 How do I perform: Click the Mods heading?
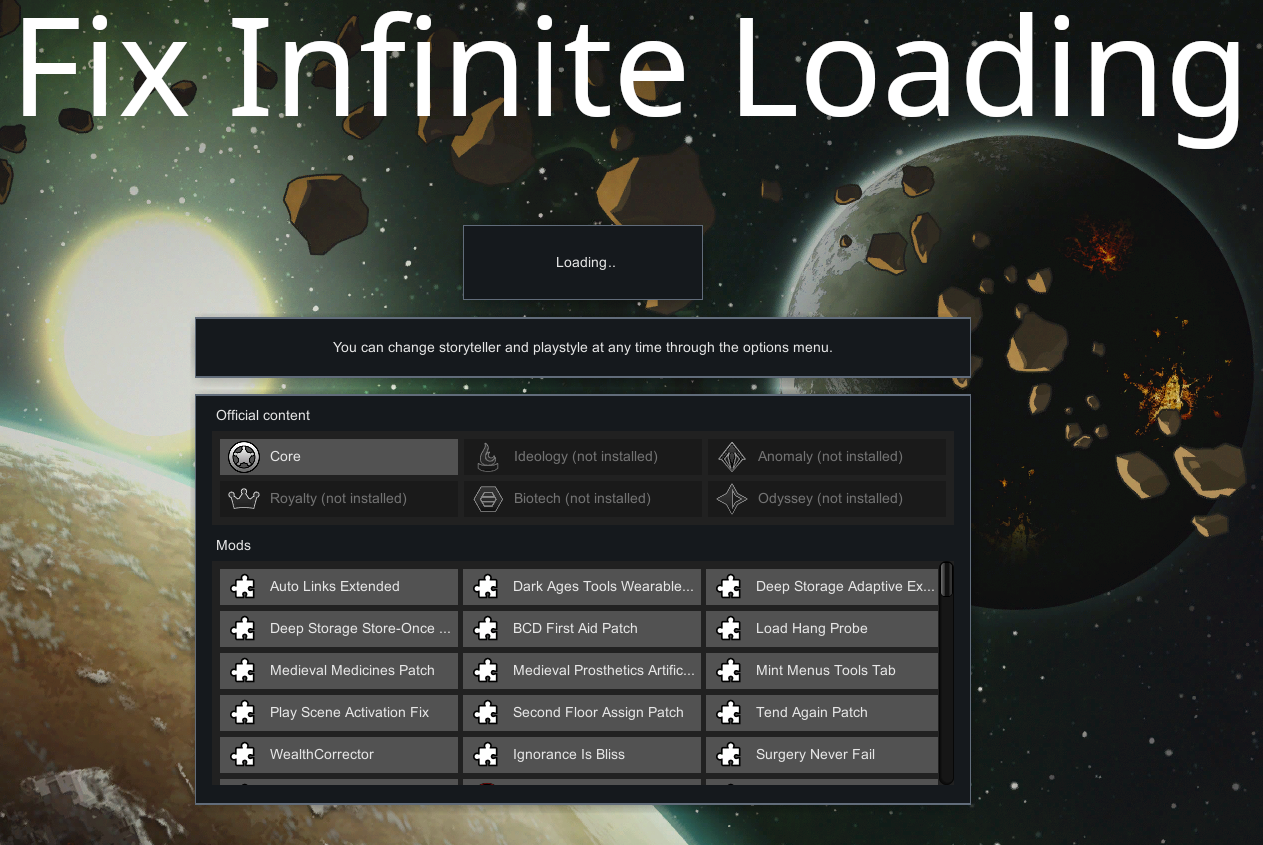pos(233,546)
